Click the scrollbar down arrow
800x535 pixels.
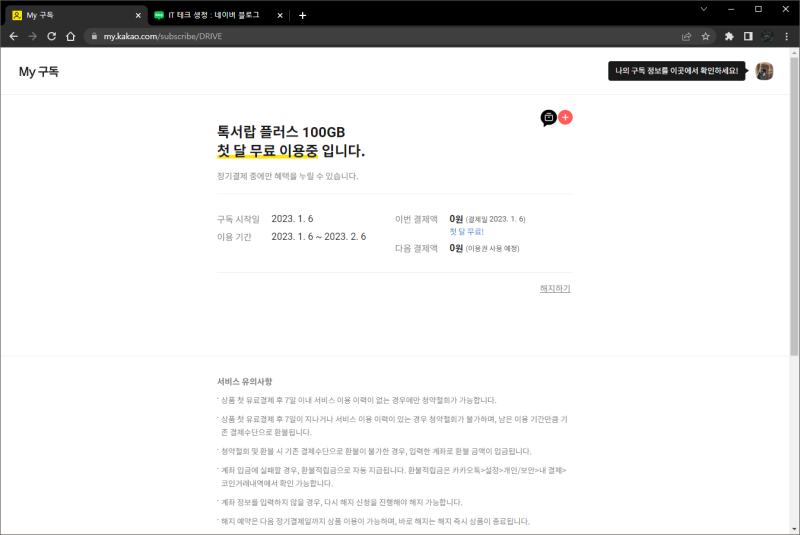tap(794, 529)
